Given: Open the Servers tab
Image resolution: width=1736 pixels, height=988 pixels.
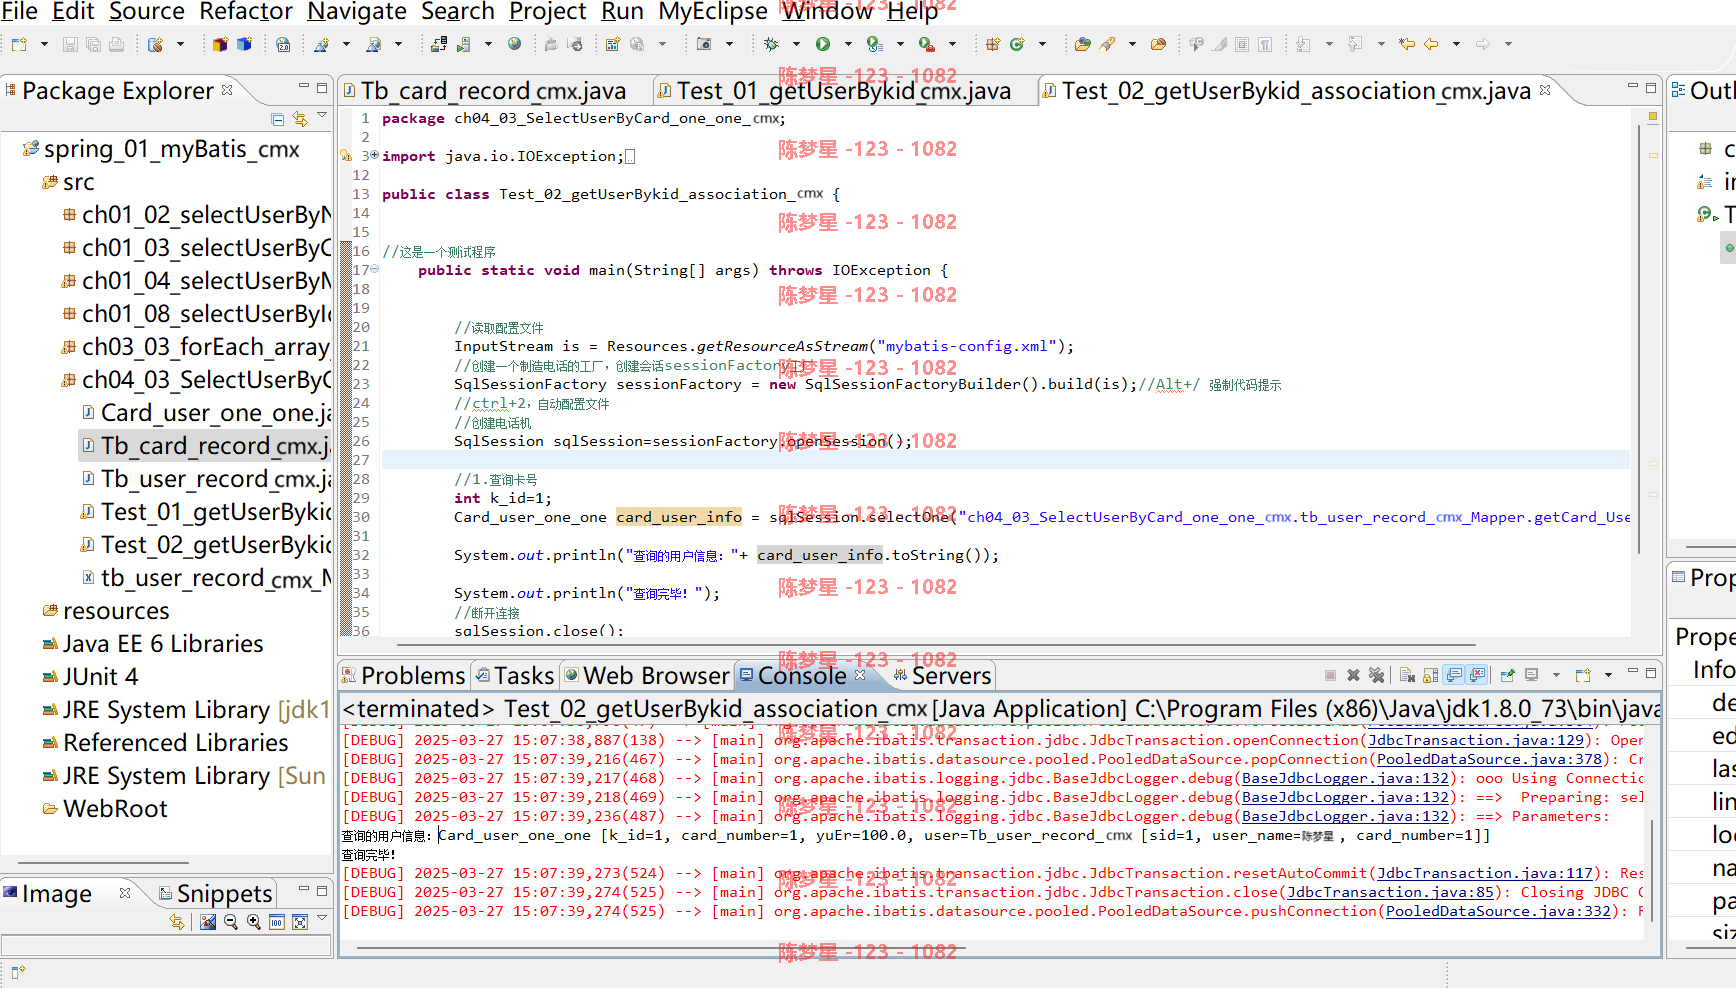Looking at the screenshot, I should click(942, 676).
